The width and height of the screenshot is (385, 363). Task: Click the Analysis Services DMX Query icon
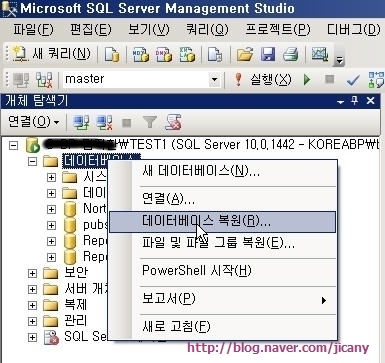click(x=164, y=54)
